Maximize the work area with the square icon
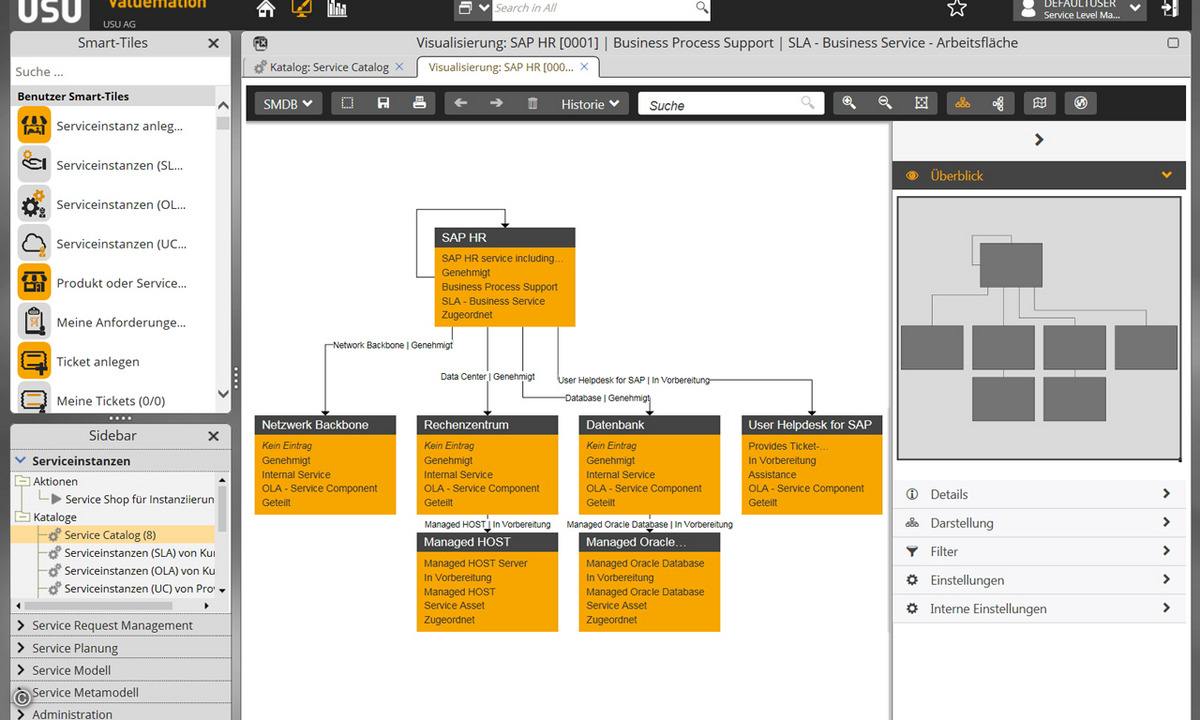The height and width of the screenshot is (720, 1200). [x=1173, y=43]
